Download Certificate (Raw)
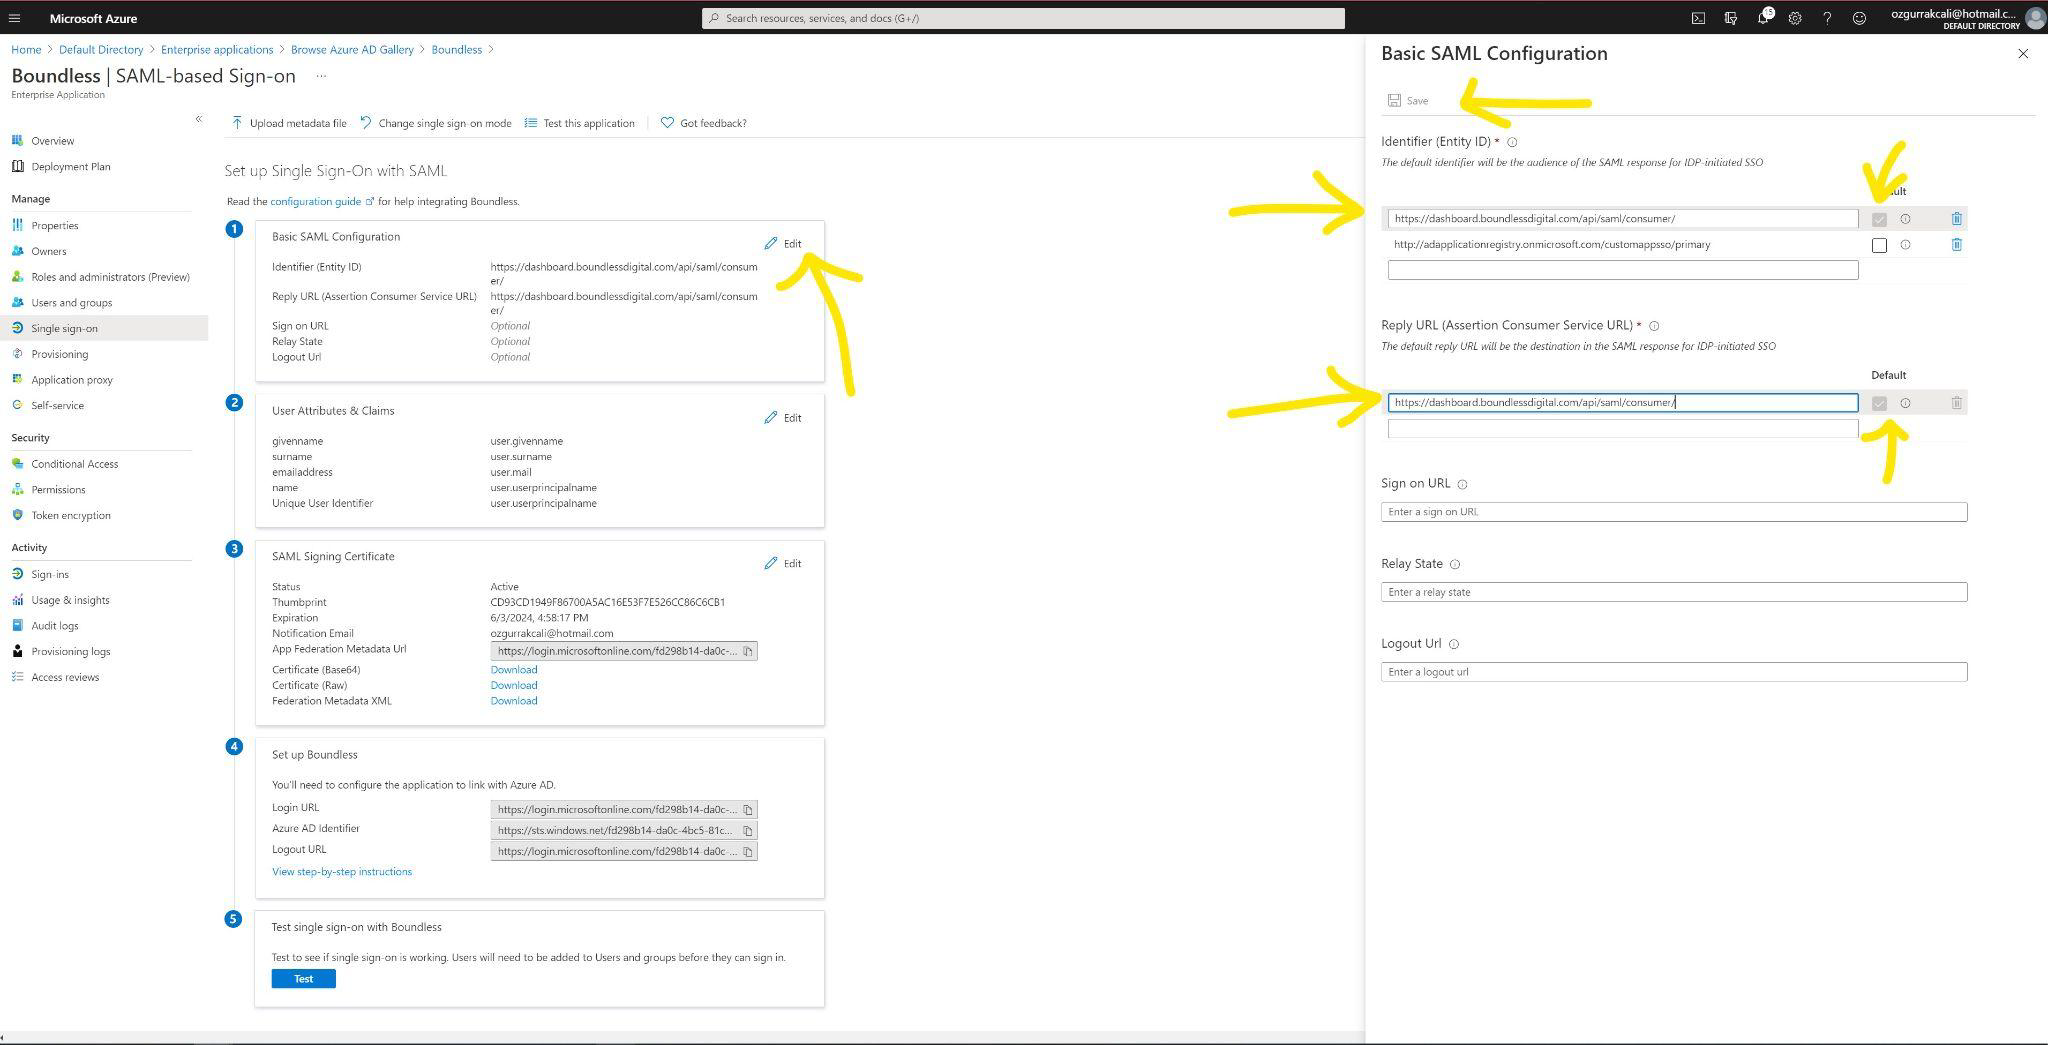The width and height of the screenshot is (2048, 1045). [x=514, y=685]
